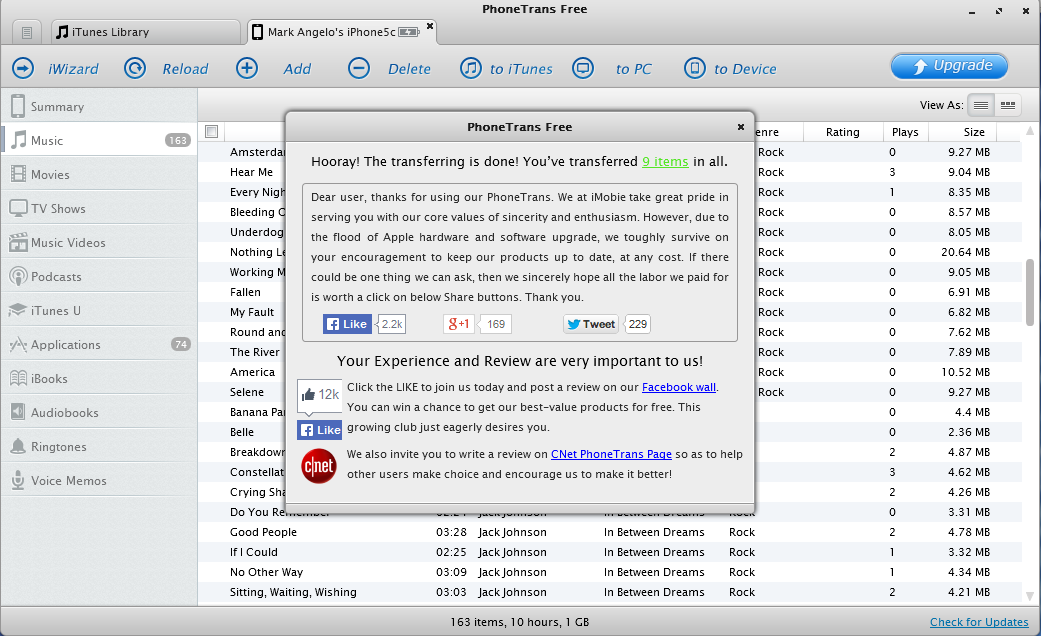The width and height of the screenshot is (1041, 636).
Task: Open the CNet PhoneTrans Page link
Action: click(611, 454)
